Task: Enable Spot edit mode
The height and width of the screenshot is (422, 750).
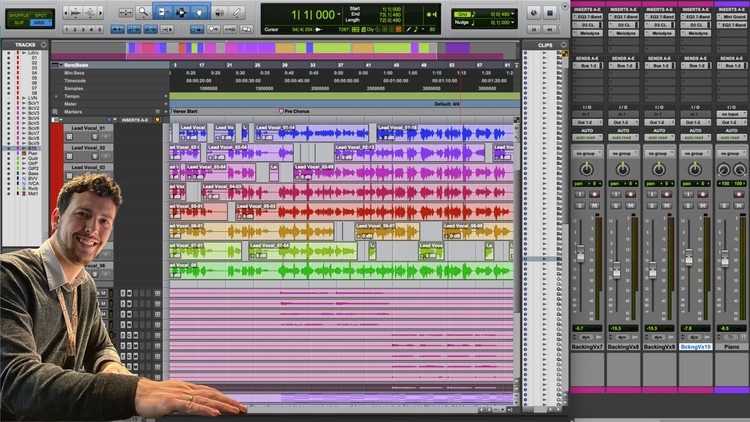Action: click(x=41, y=15)
